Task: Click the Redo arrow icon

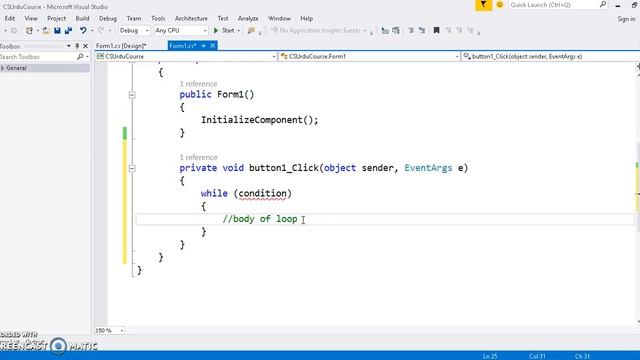Action: pos(101,31)
